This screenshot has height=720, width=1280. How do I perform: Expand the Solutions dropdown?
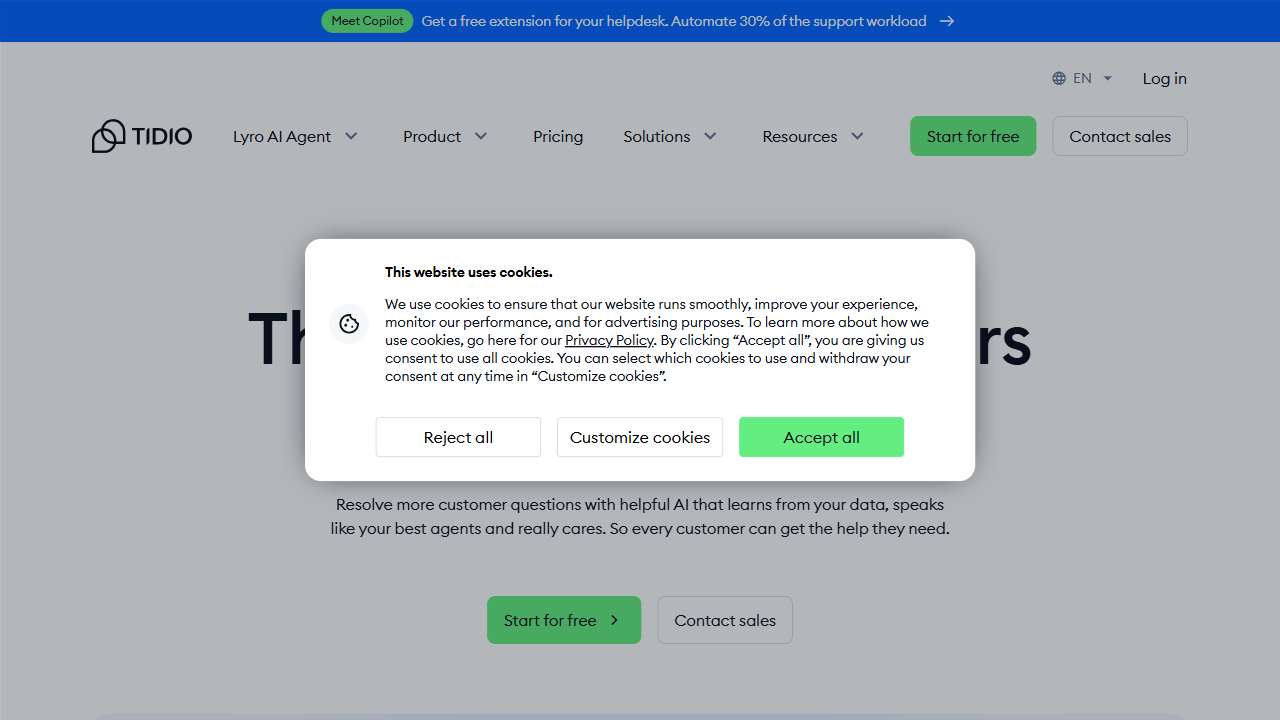click(670, 136)
